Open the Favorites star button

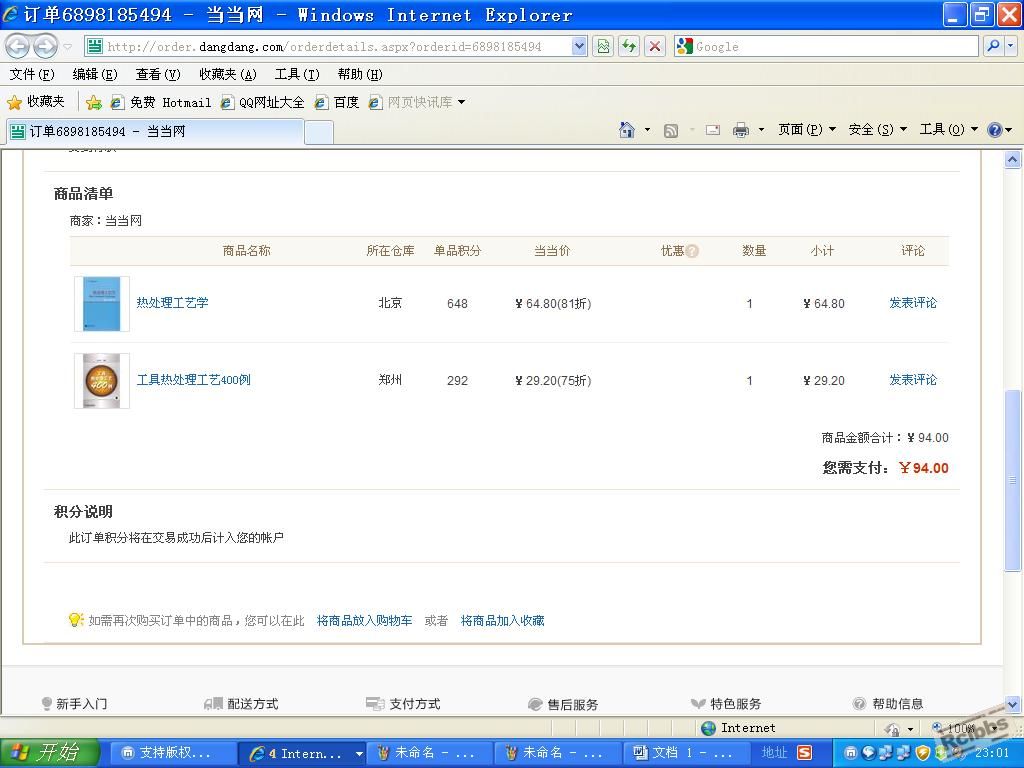(14, 103)
